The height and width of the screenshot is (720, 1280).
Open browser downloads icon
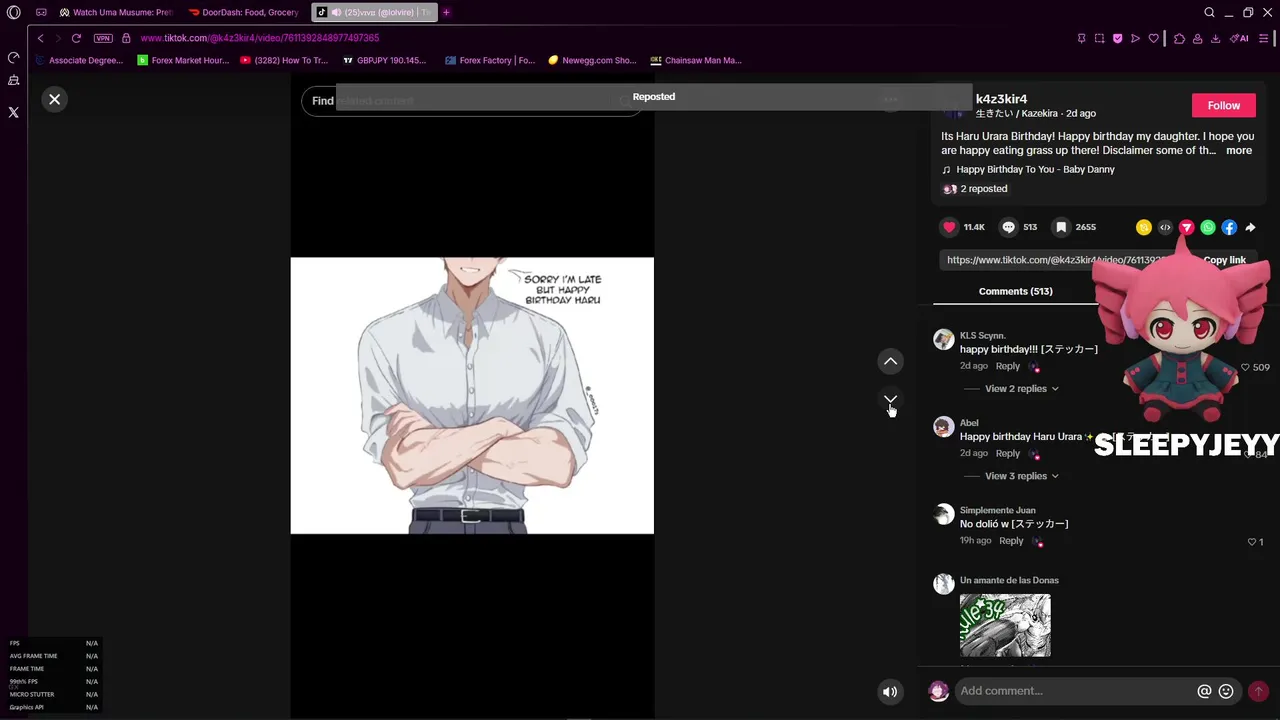point(1215,38)
